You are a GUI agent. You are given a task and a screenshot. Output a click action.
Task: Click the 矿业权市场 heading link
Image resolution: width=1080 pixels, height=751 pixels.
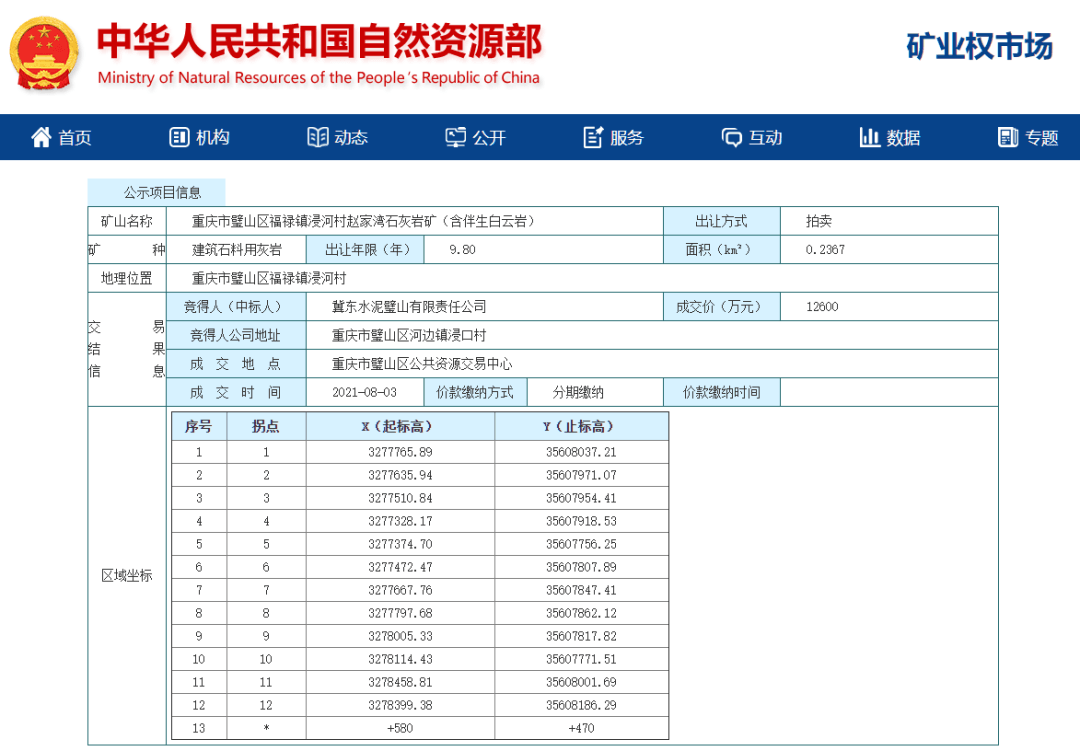pos(979,46)
